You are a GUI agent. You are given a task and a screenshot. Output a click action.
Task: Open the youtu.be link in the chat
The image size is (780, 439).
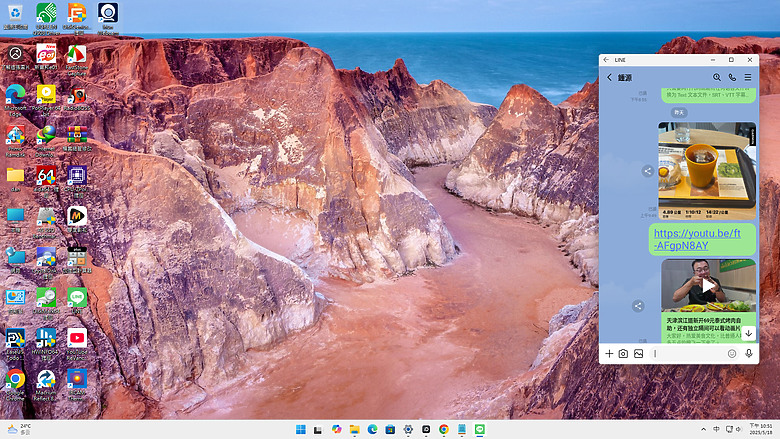click(x=697, y=239)
